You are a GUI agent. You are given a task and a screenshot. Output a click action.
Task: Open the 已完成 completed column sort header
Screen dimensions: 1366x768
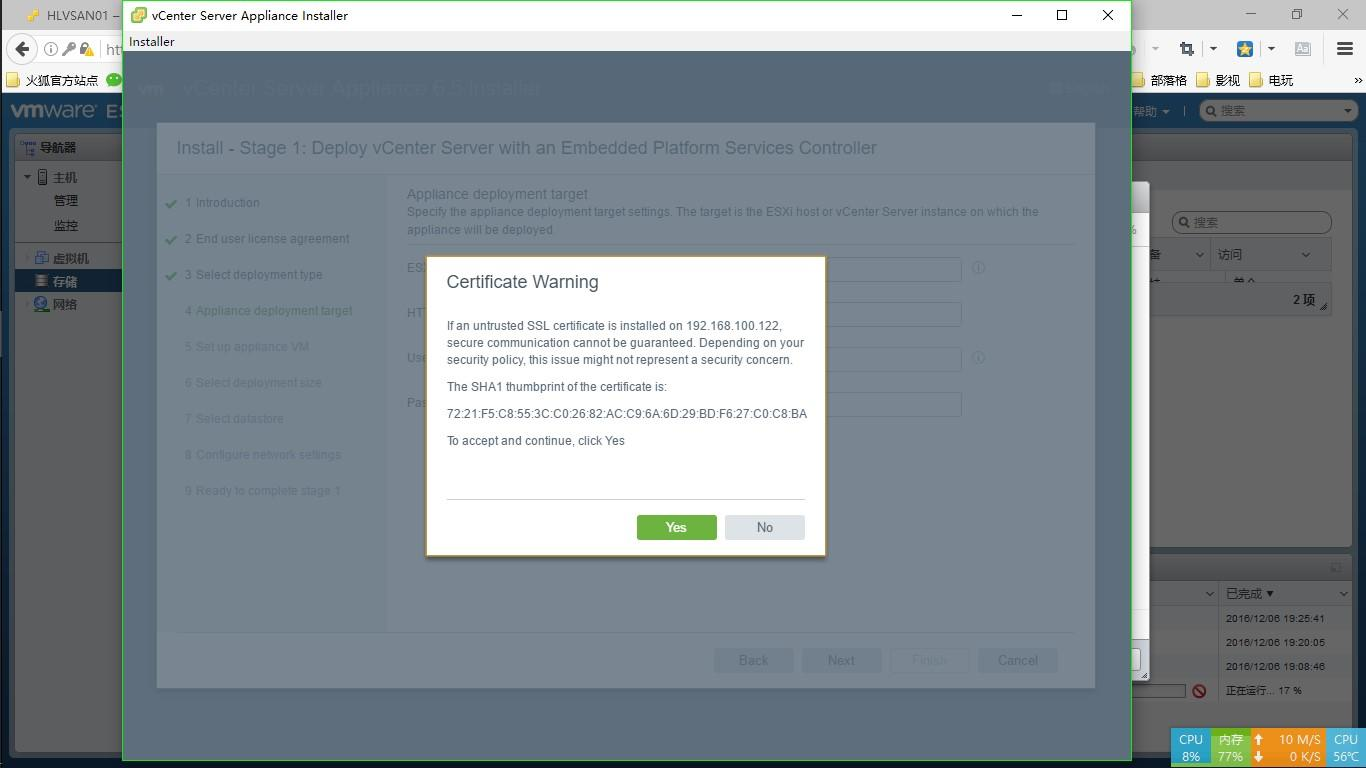coord(1250,593)
